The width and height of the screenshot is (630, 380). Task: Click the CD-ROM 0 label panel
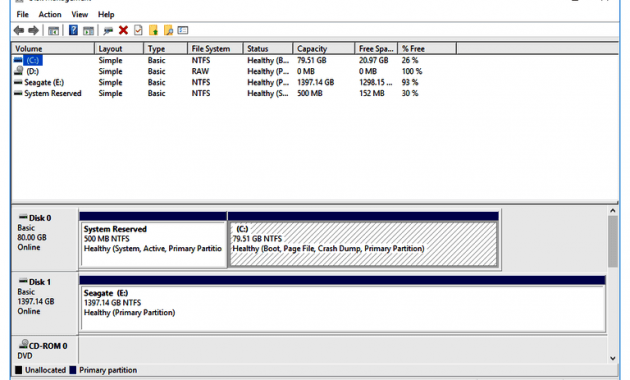click(45, 350)
